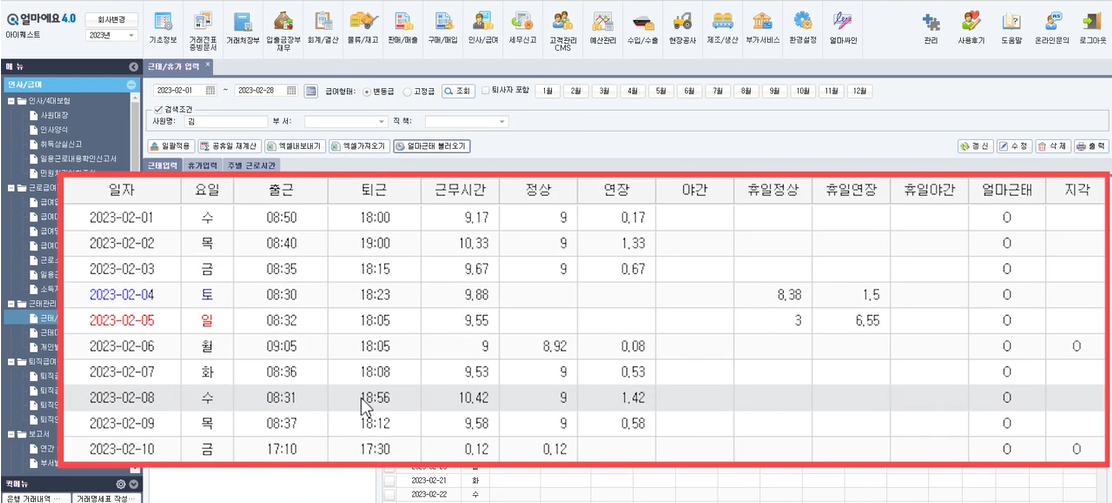Open the 거래처장부 module
This screenshot has width=1112, height=503.
coord(243,27)
